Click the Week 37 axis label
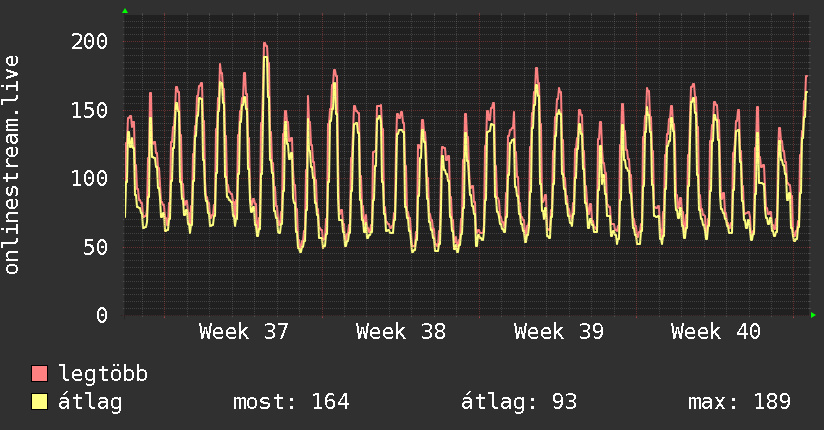The image size is (824, 430). tap(244, 331)
